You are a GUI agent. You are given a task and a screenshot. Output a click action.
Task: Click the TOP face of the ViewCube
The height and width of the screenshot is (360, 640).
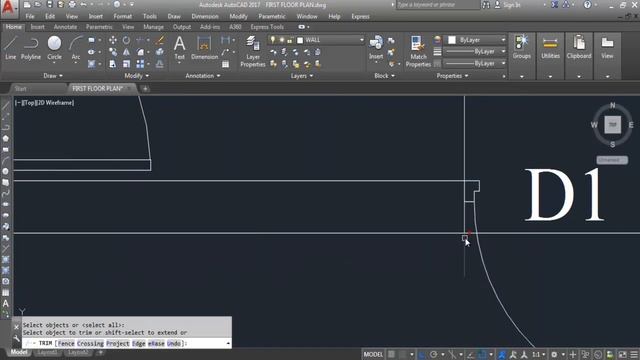pos(612,125)
